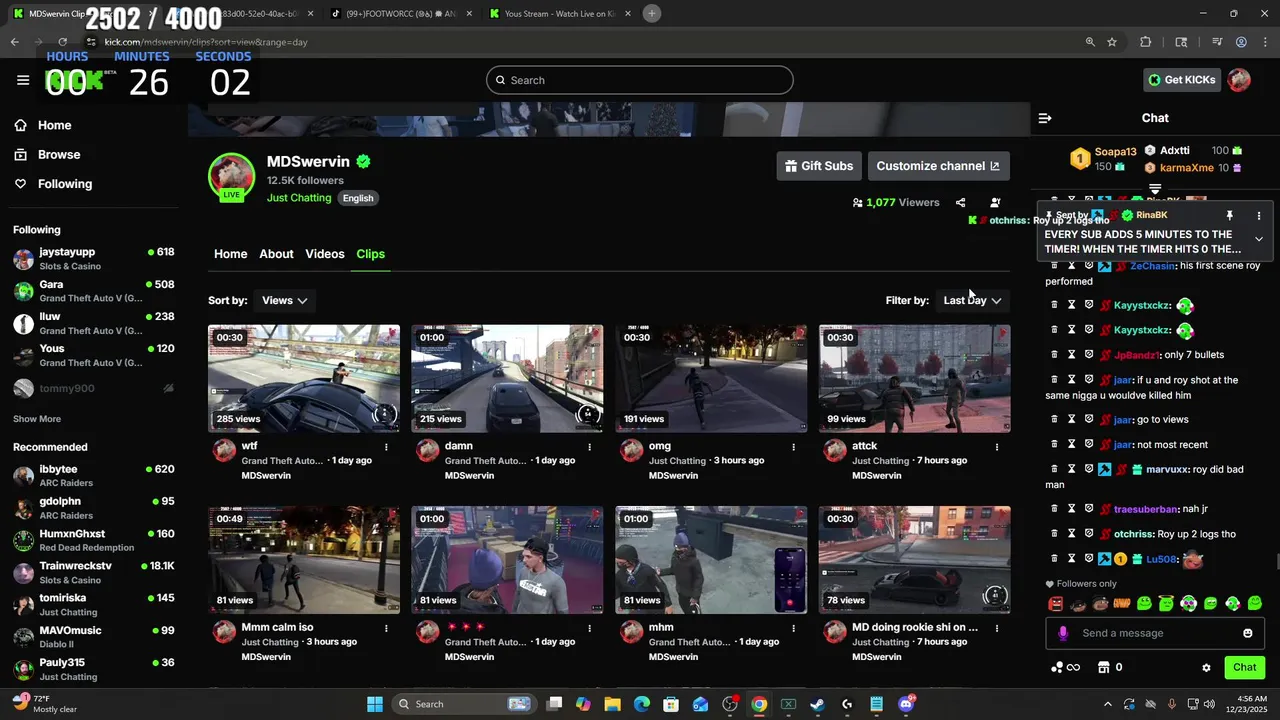Viewport: 1280px width, 720px height.
Task: Click the Search input field
Action: pos(640,80)
